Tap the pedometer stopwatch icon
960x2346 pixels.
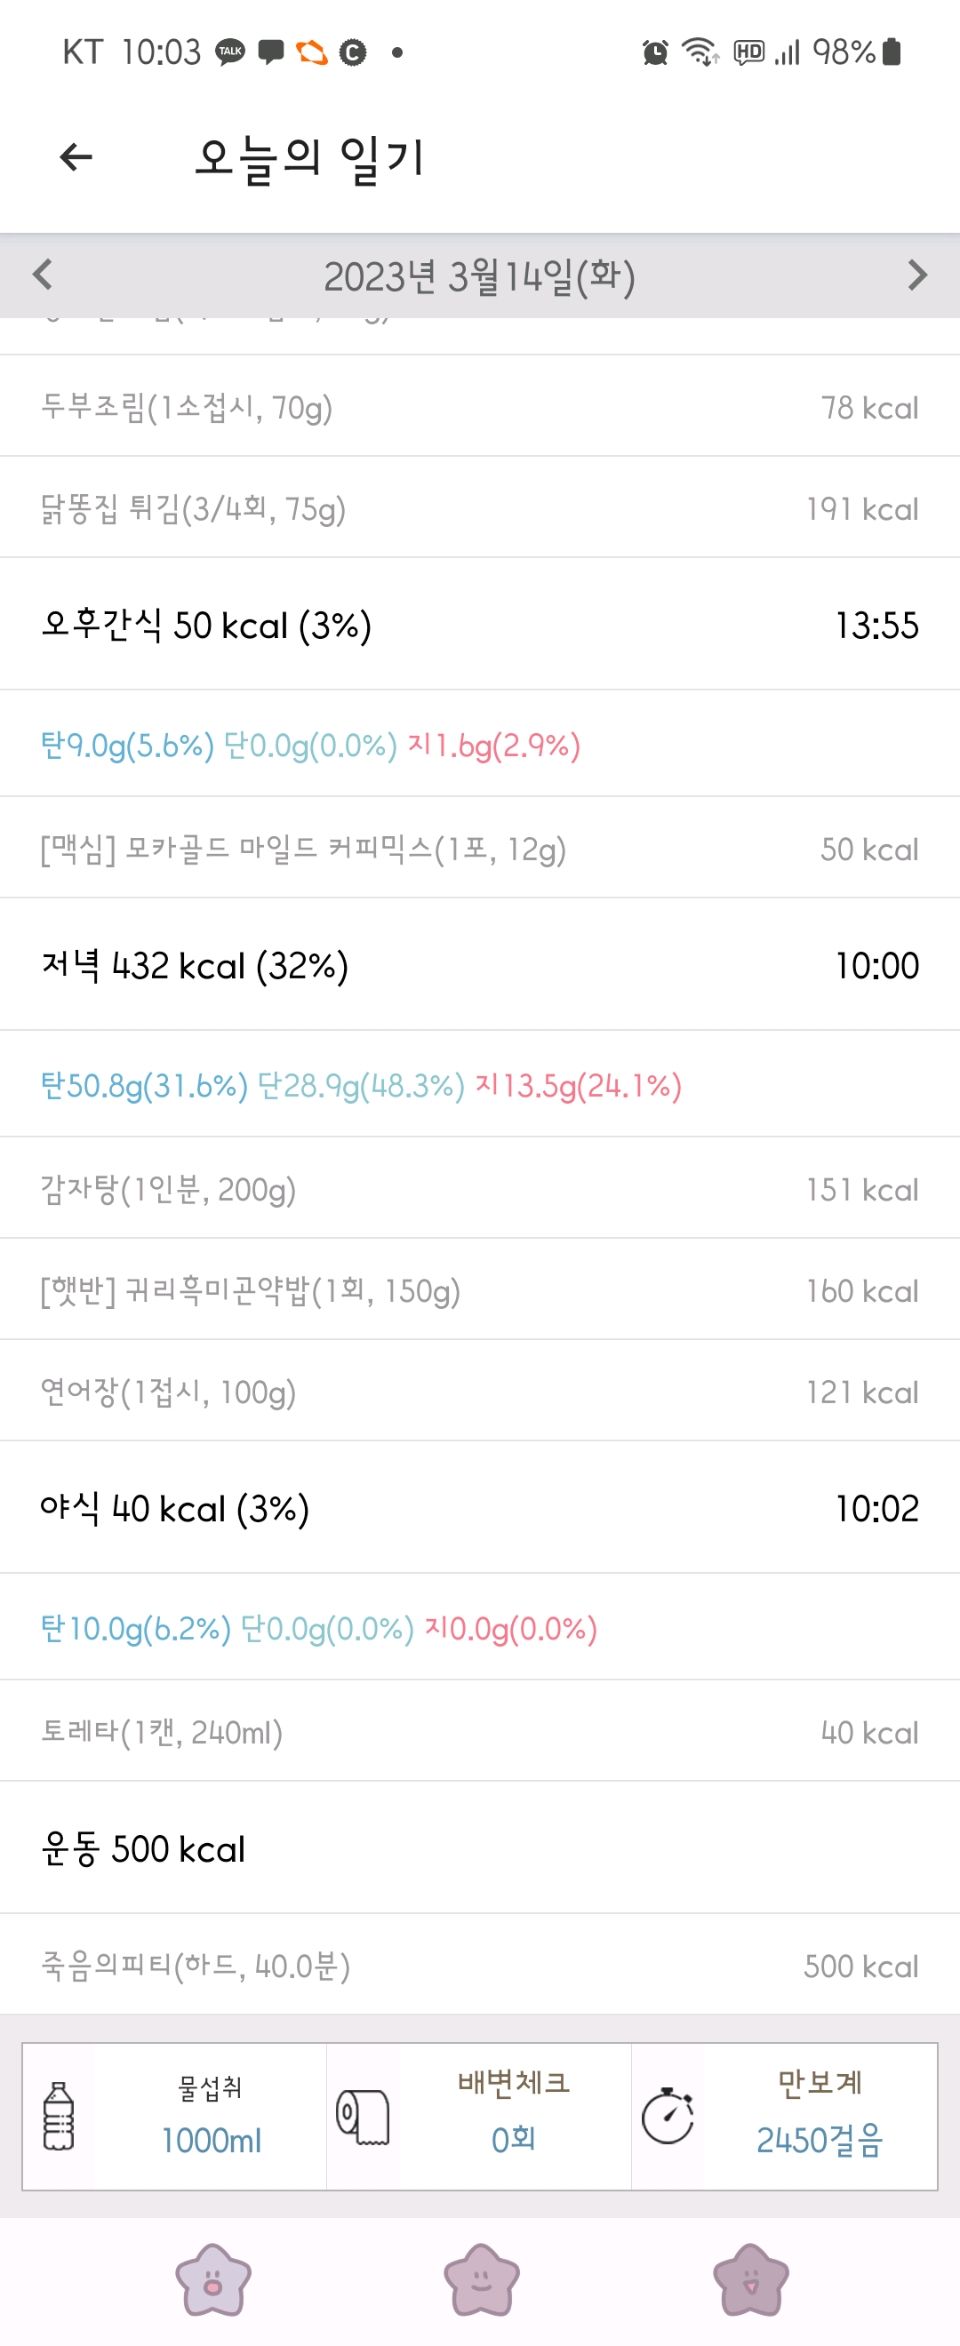pos(668,2115)
